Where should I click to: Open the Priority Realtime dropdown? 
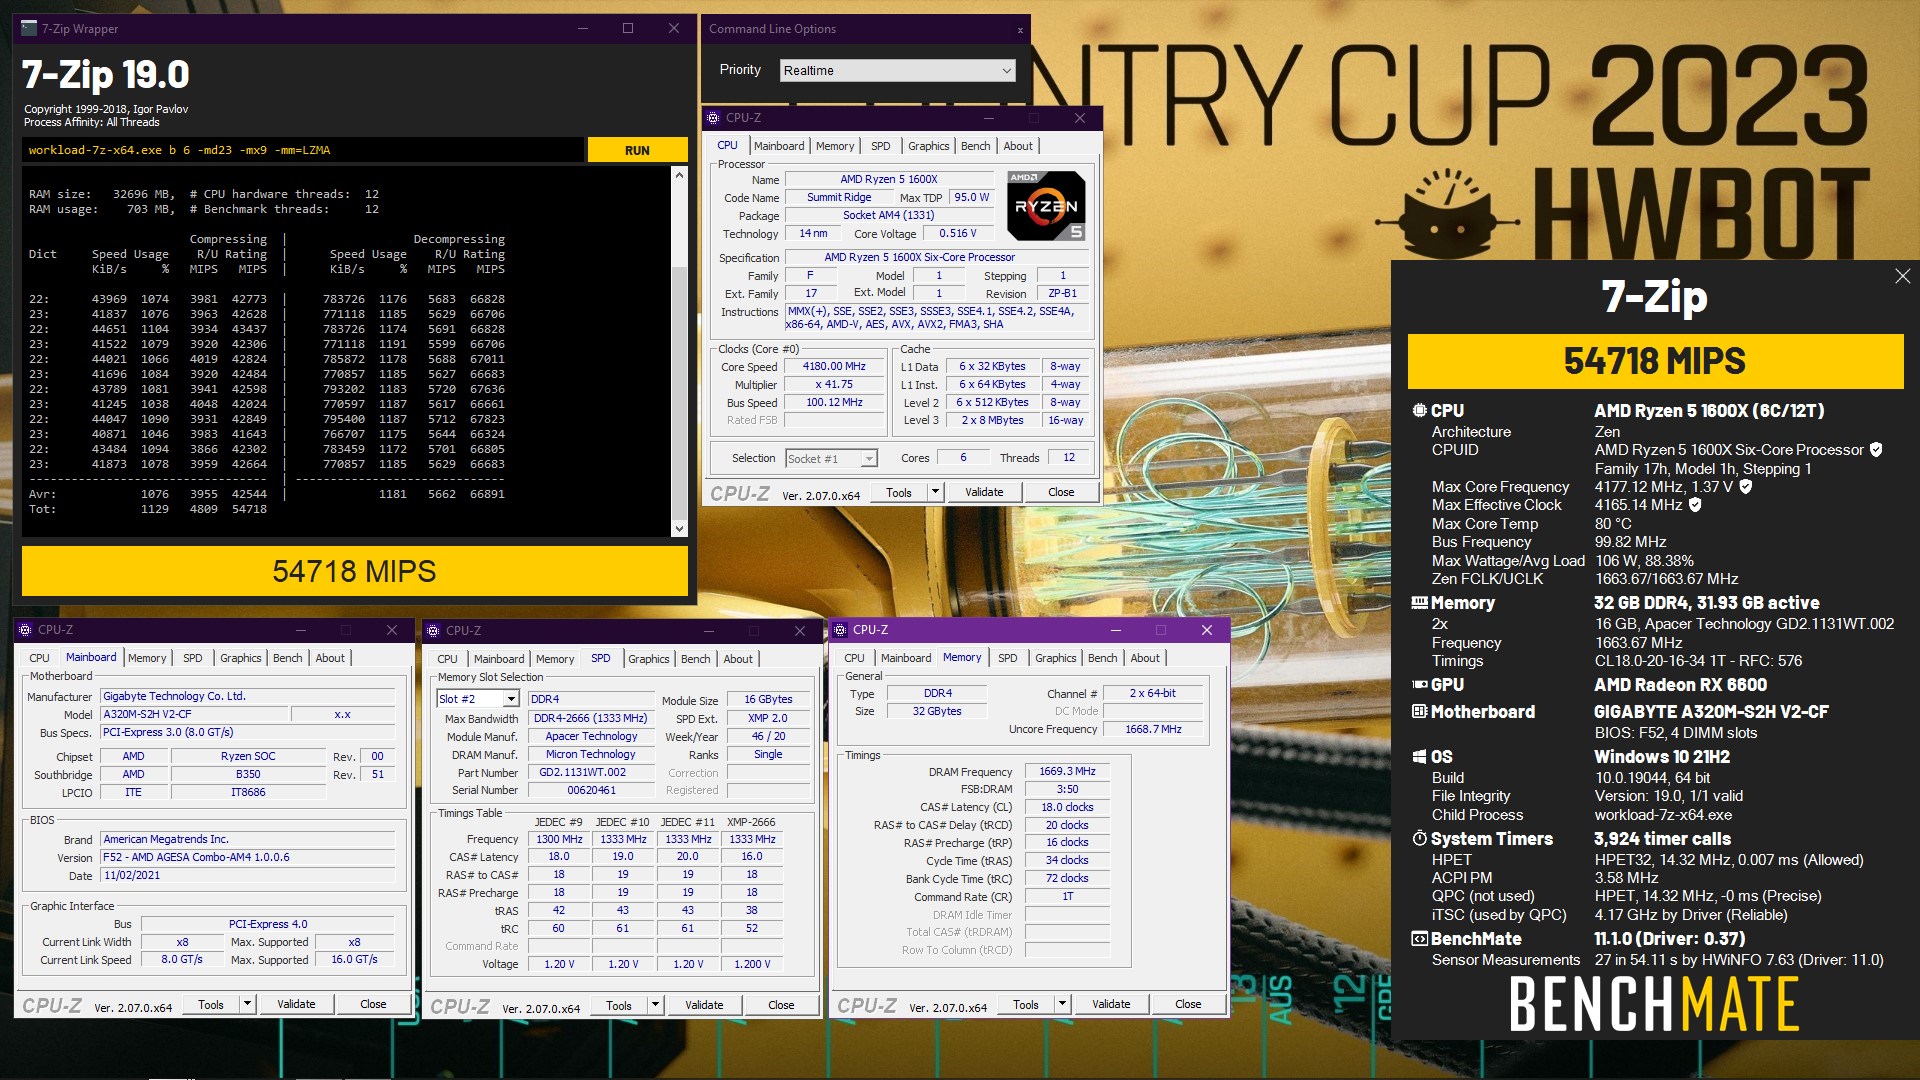click(897, 70)
